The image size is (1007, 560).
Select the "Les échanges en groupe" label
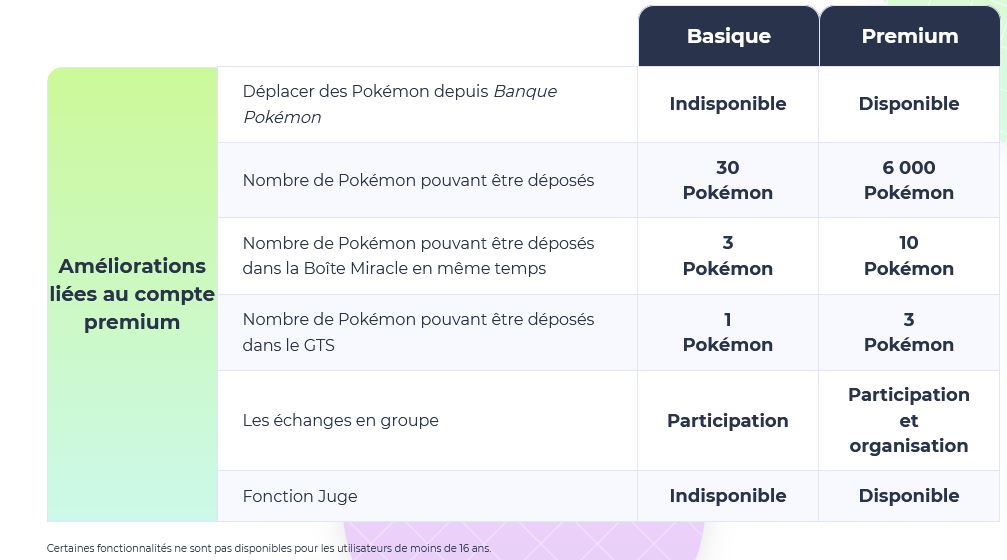[x=340, y=420]
